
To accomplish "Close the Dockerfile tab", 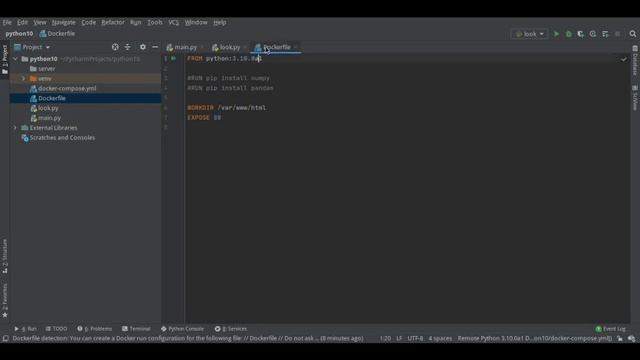I will (x=295, y=47).
